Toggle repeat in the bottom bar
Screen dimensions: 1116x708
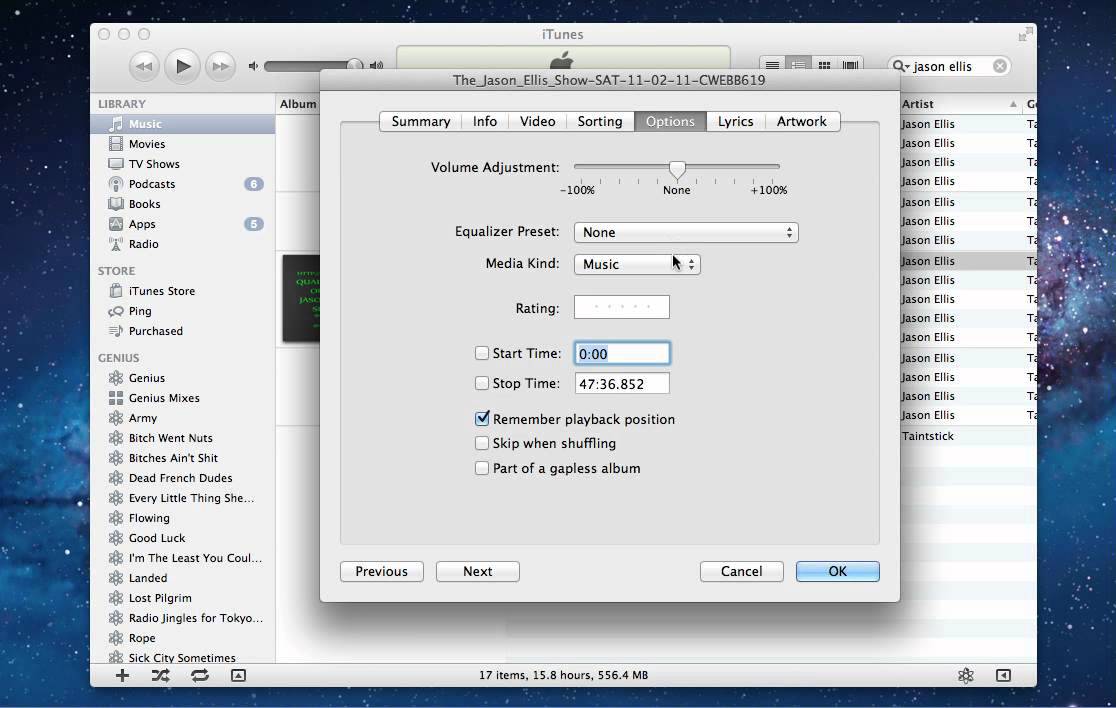[200, 675]
